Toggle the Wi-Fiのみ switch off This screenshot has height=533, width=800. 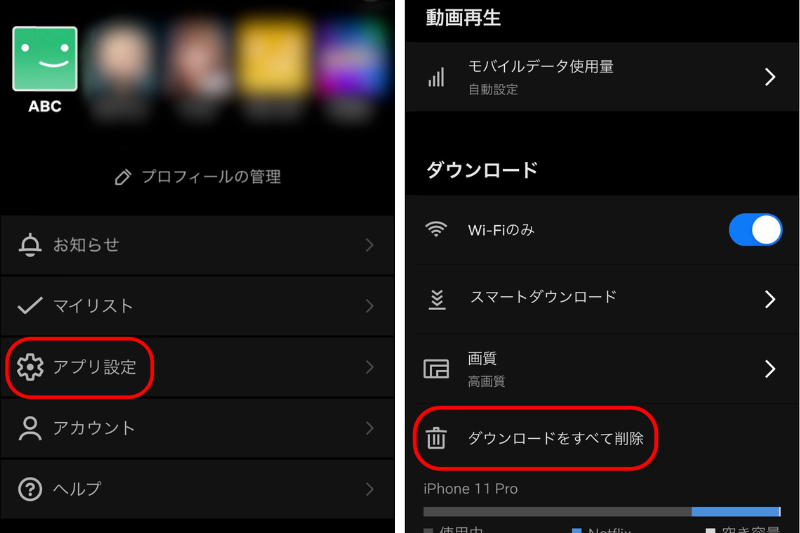755,230
